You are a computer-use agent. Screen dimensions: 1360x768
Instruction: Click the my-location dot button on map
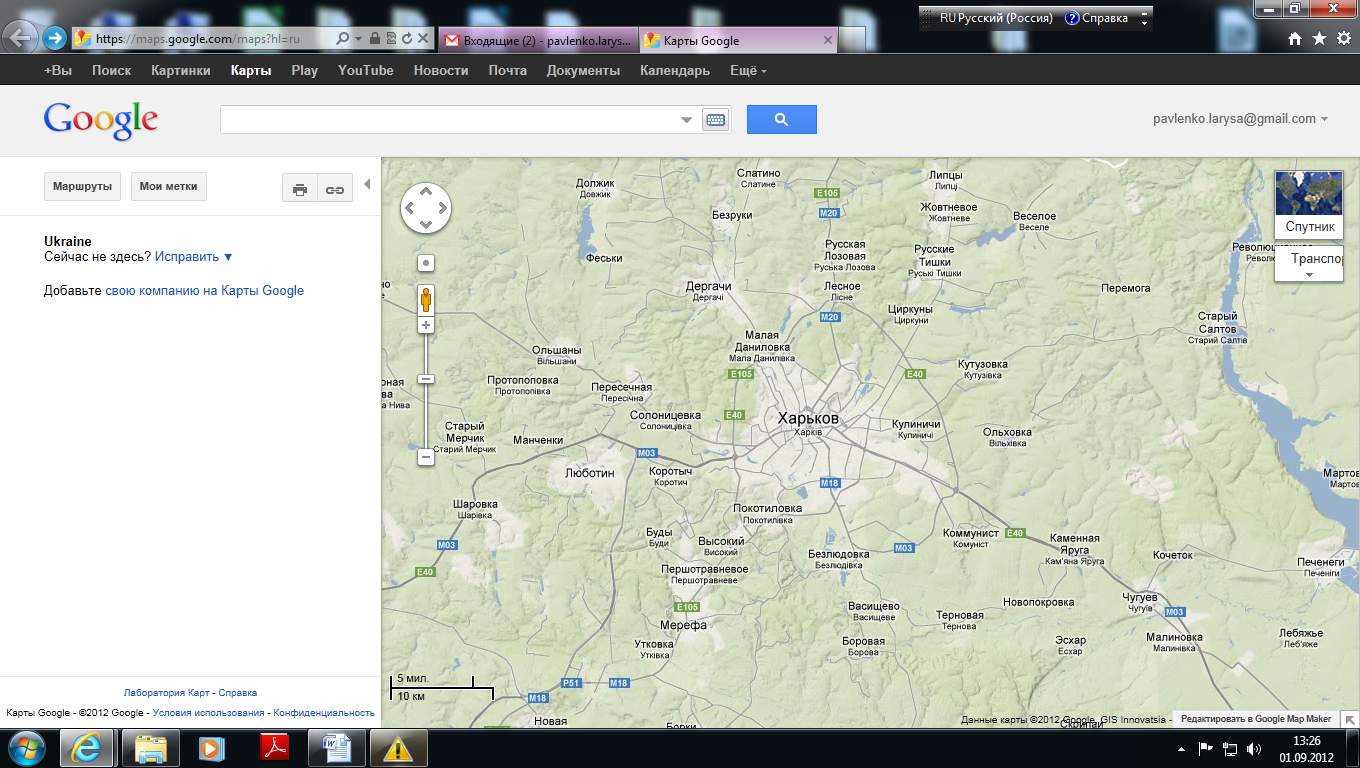click(x=426, y=263)
